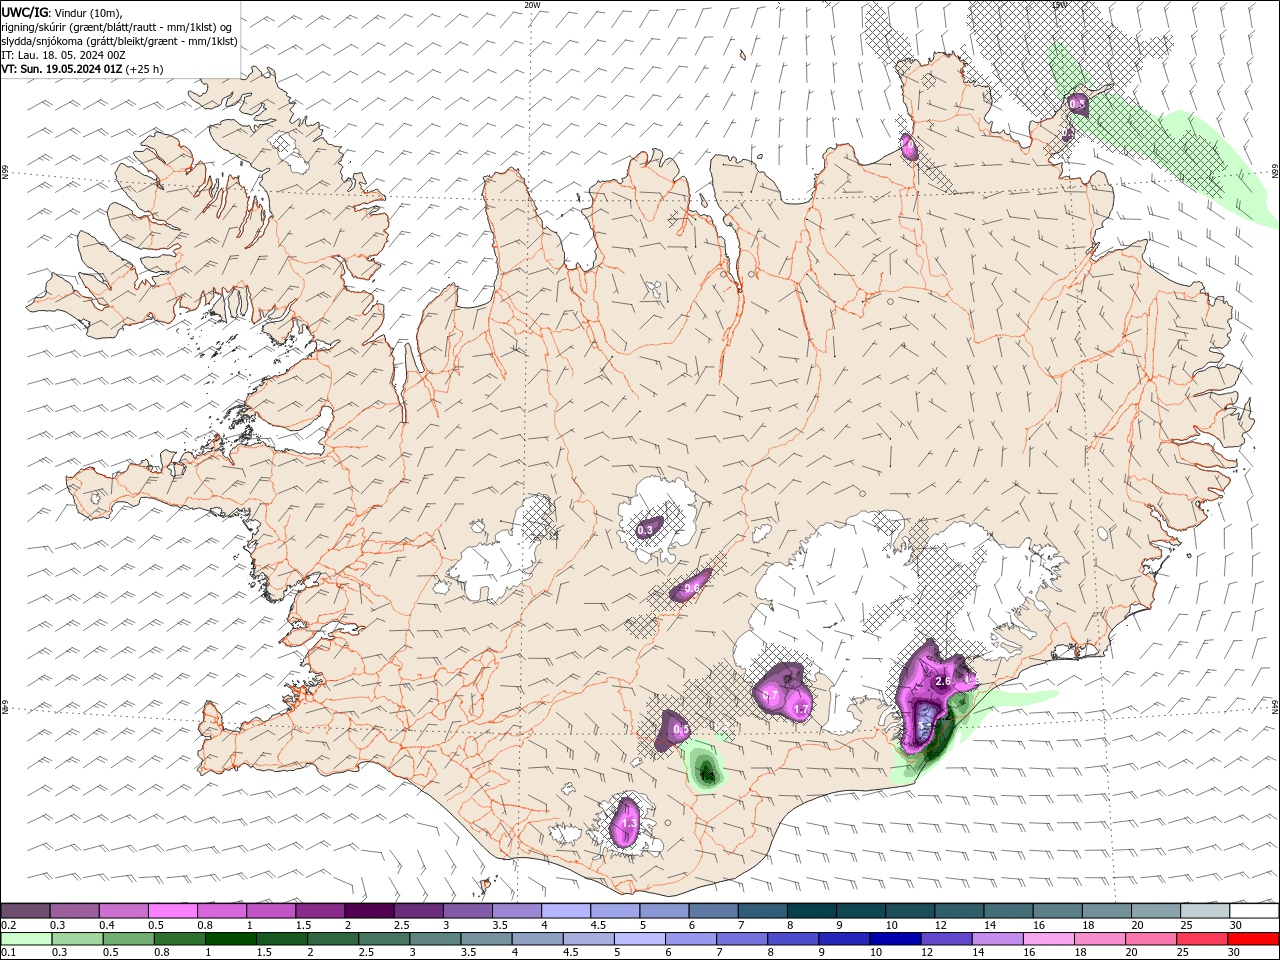Click the 0.5 value near northeast coast

pos(1077,103)
